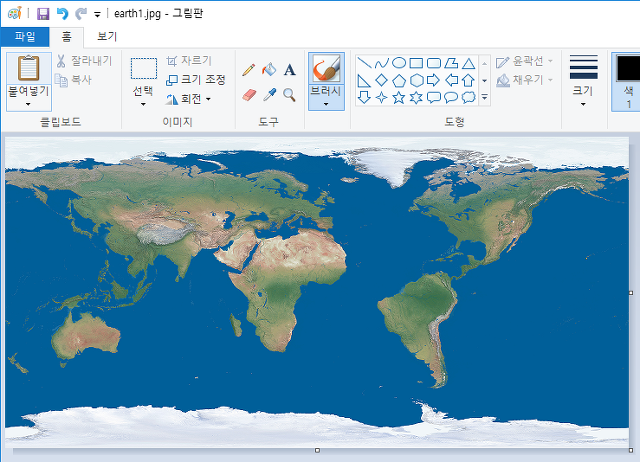Expand the 브러시 dropdown arrow

(x=326, y=104)
